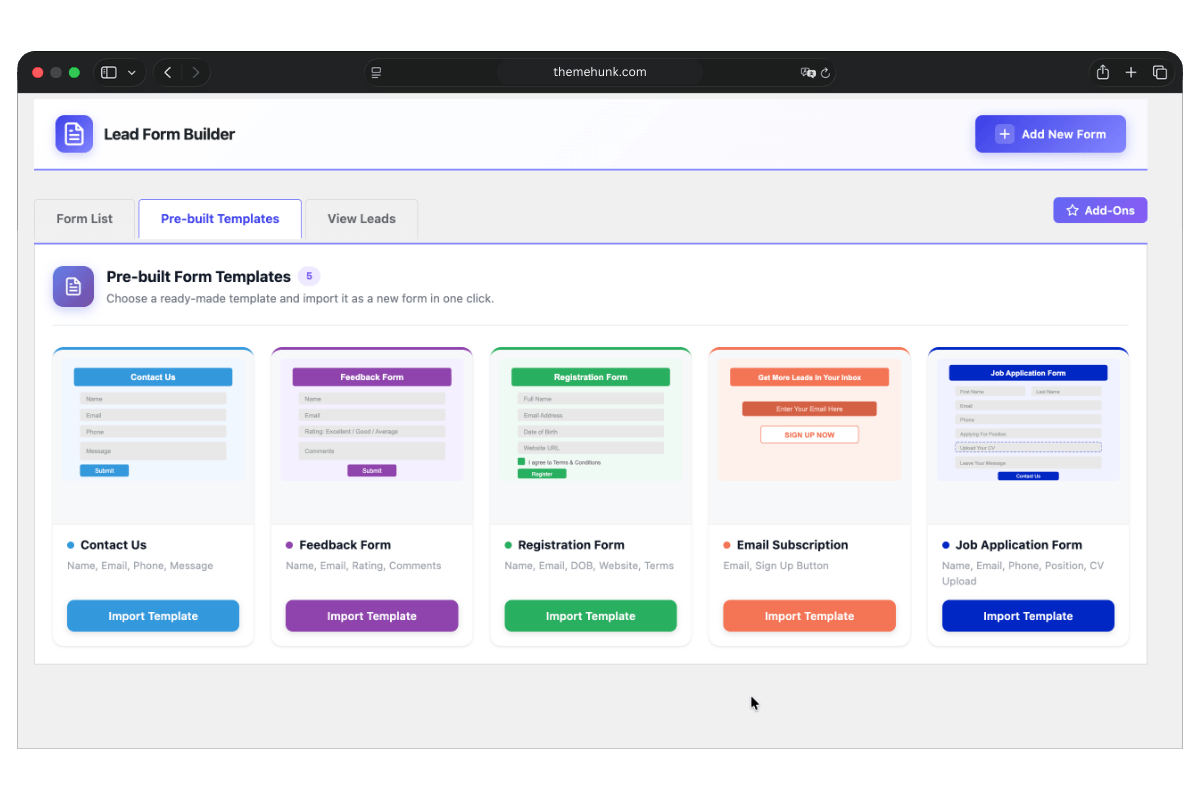
Task: Go forward using browser forward arrow
Action: coord(196,72)
